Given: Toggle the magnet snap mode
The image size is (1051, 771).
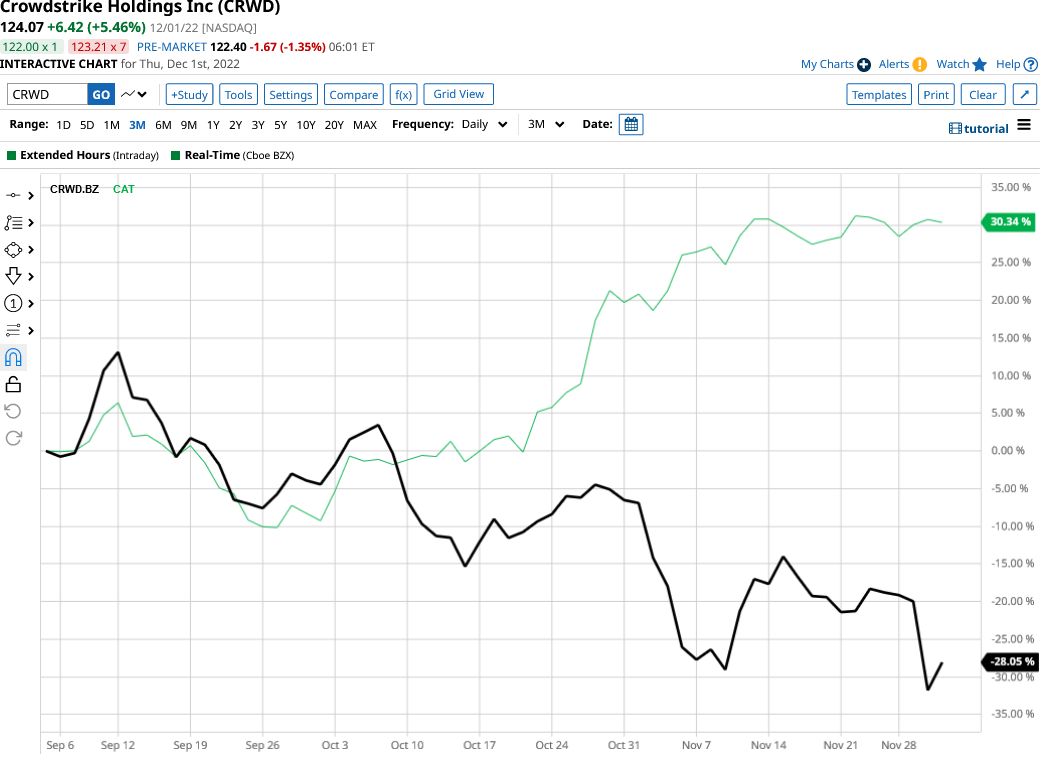Looking at the screenshot, I should (13, 357).
